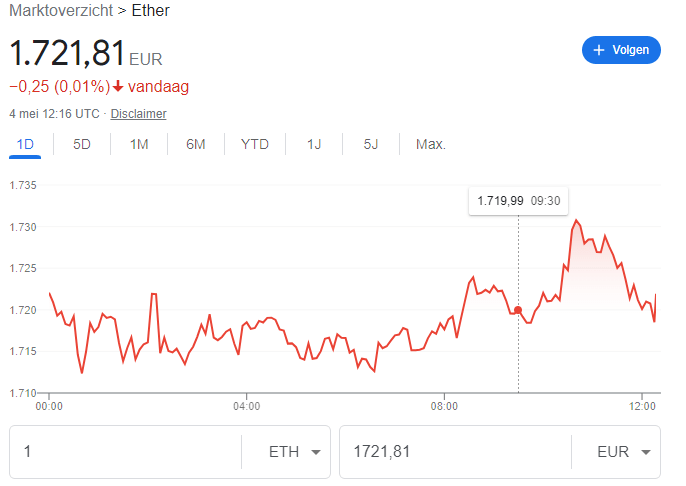
Task: Switch to the 1M time range tab
Action: (x=139, y=144)
